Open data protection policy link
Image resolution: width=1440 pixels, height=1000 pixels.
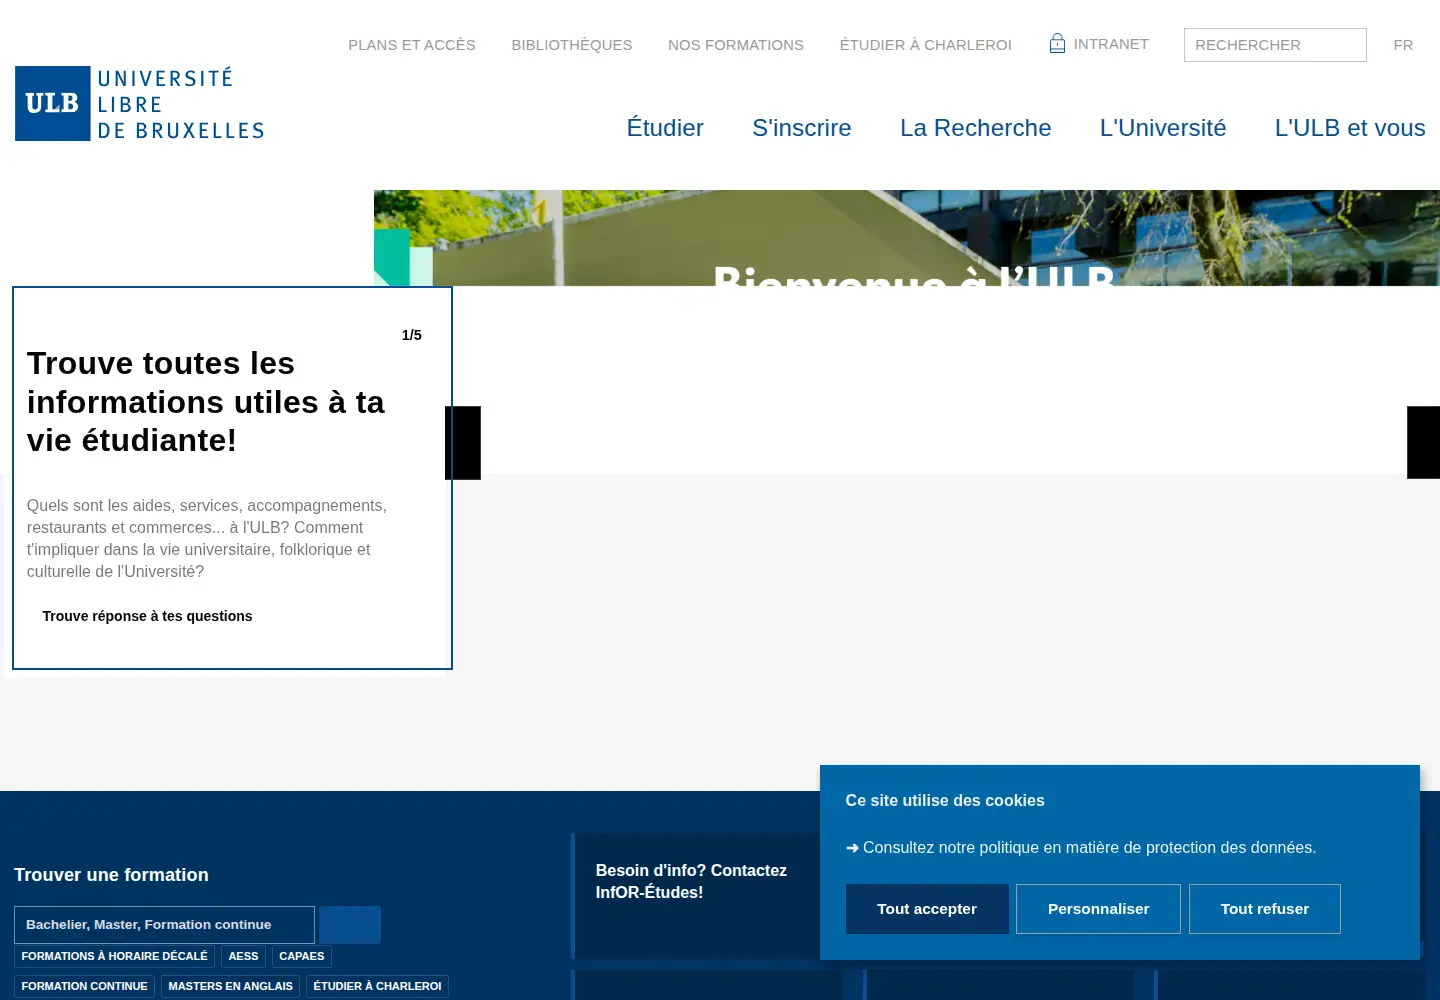coord(1081,847)
